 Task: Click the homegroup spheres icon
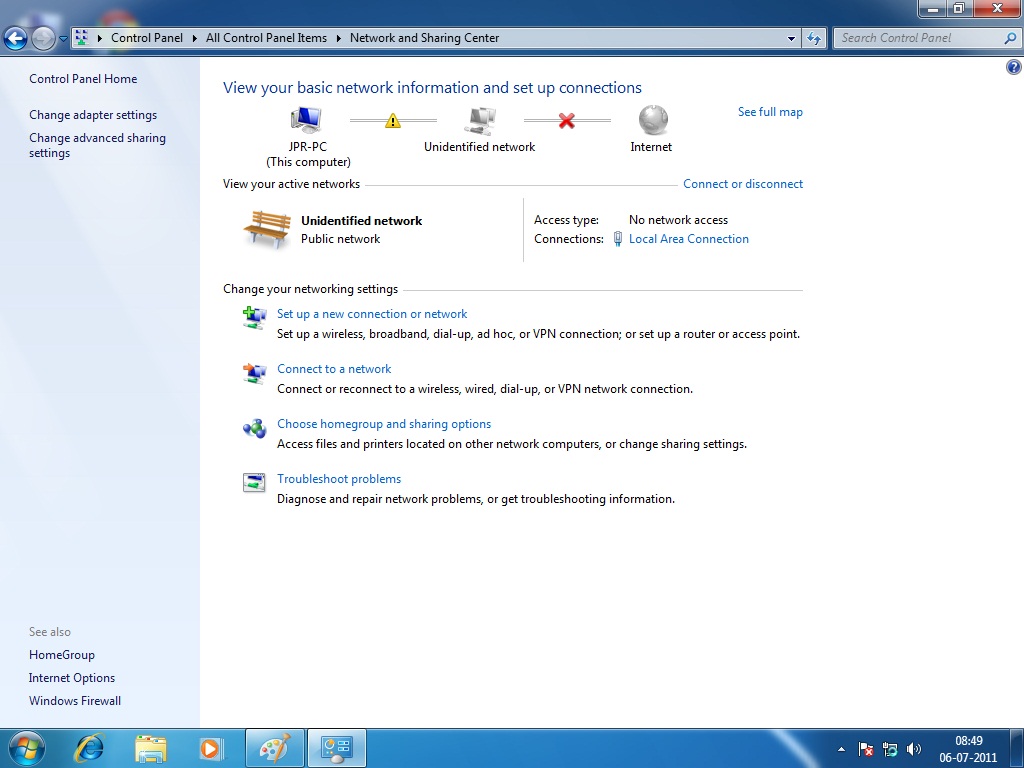click(x=254, y=428)
